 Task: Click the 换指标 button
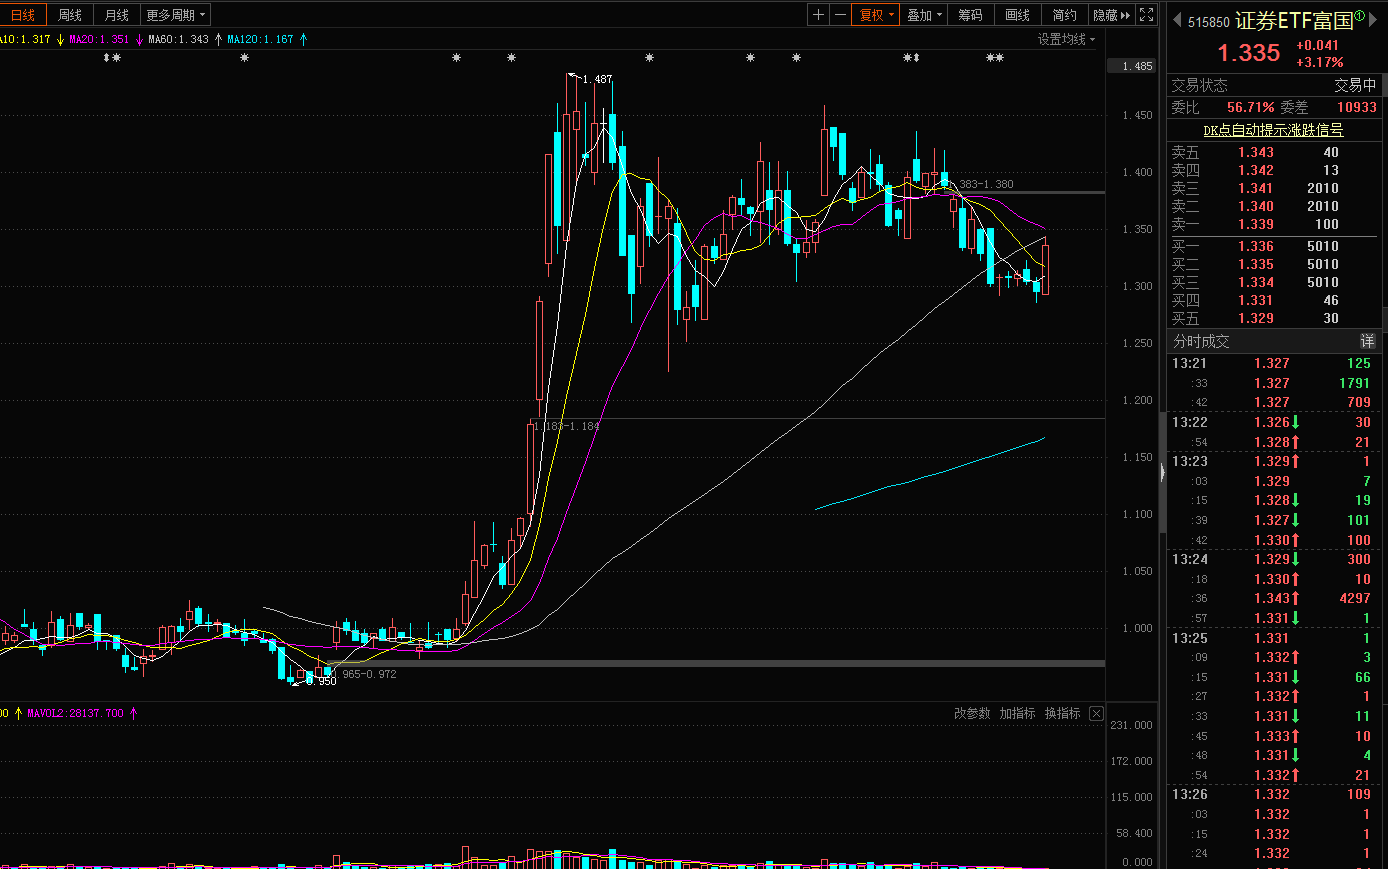pyautogui.click(x=1062, y=713)
